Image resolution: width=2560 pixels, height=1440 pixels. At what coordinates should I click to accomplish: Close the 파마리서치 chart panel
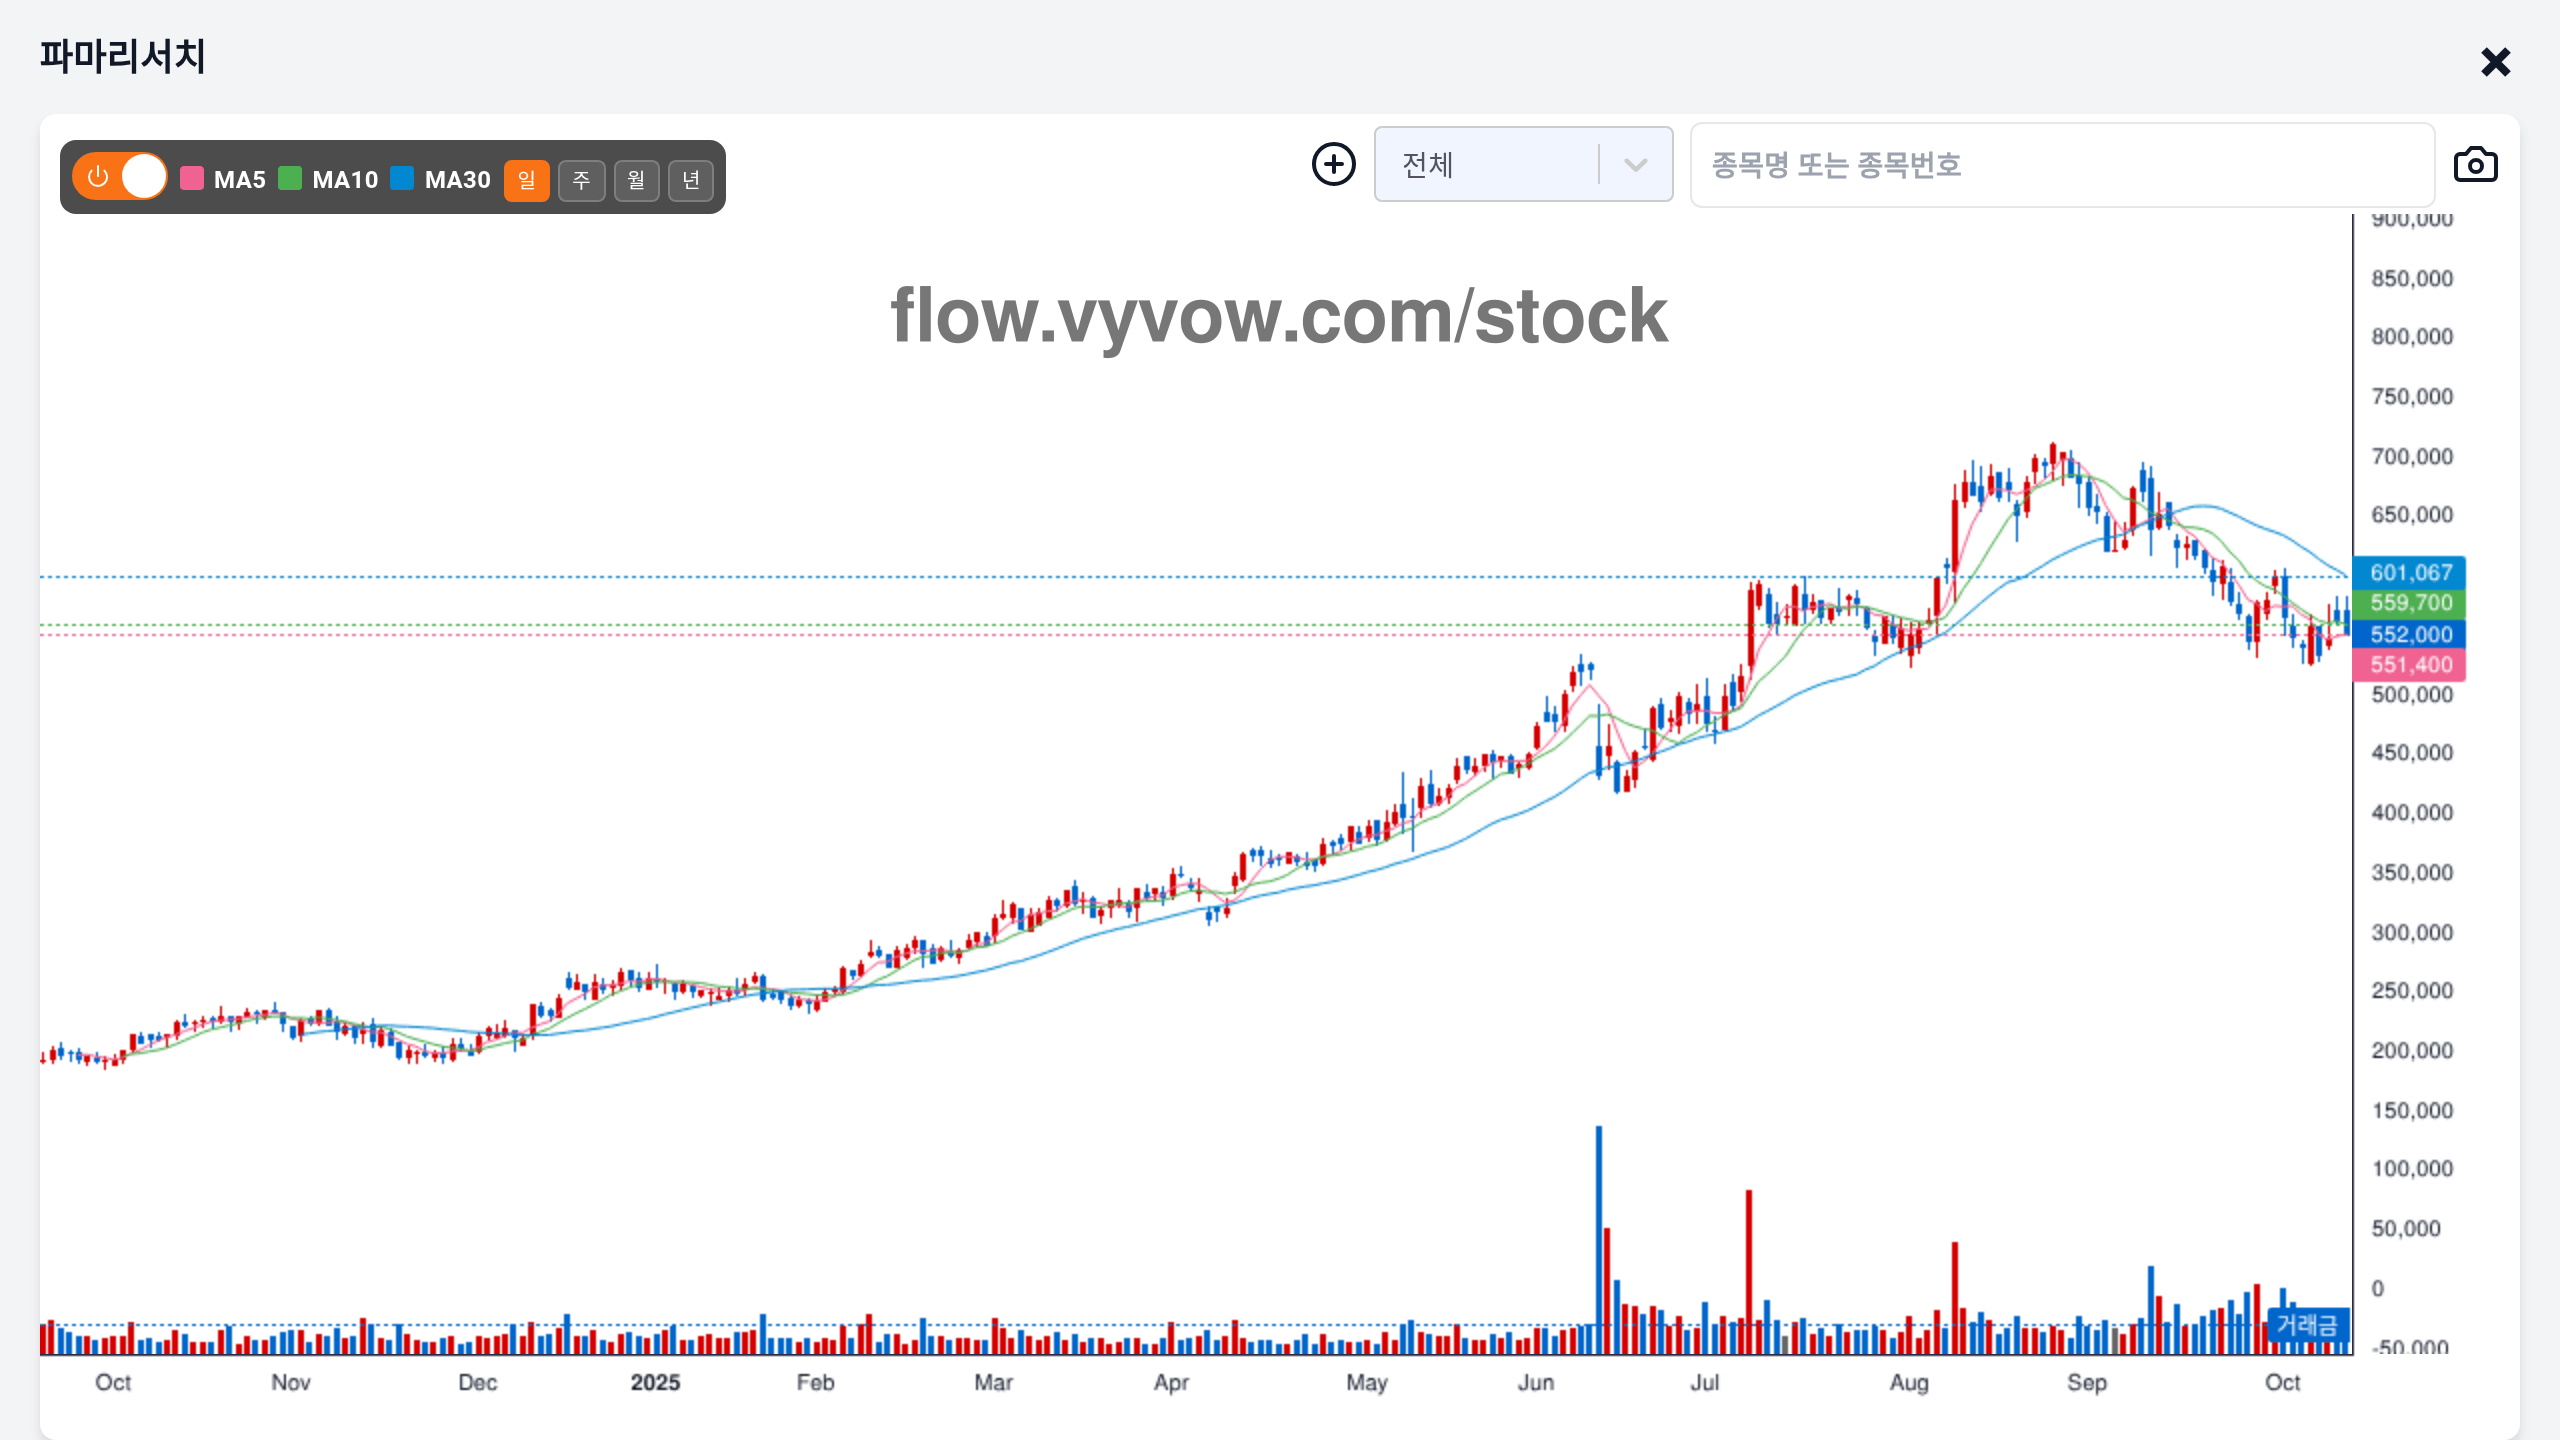(2495, 62)
